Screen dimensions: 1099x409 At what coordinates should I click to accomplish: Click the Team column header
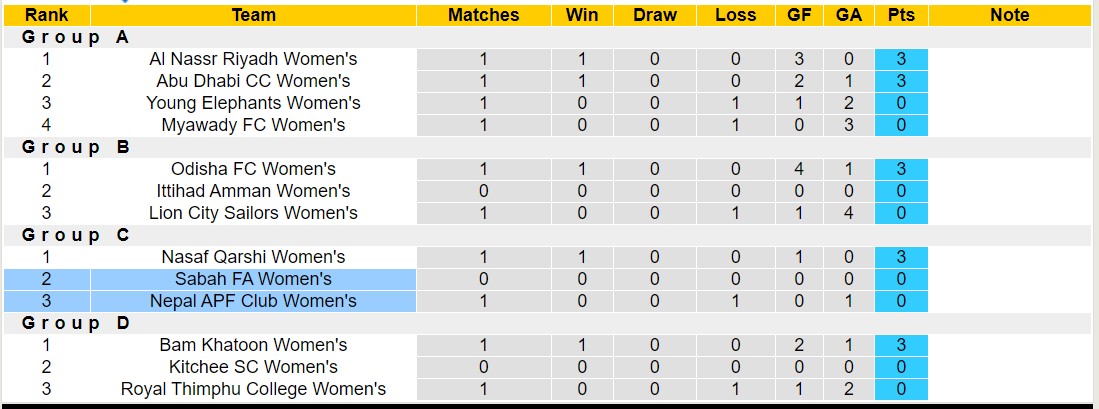[x=253, y=15]
